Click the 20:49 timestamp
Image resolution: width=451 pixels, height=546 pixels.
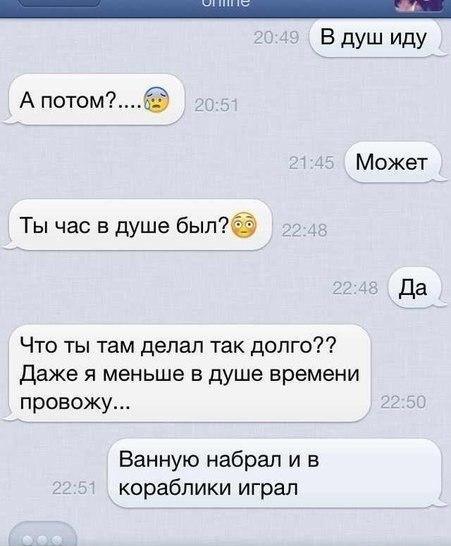pyautogui.click(x=277, y=38)
